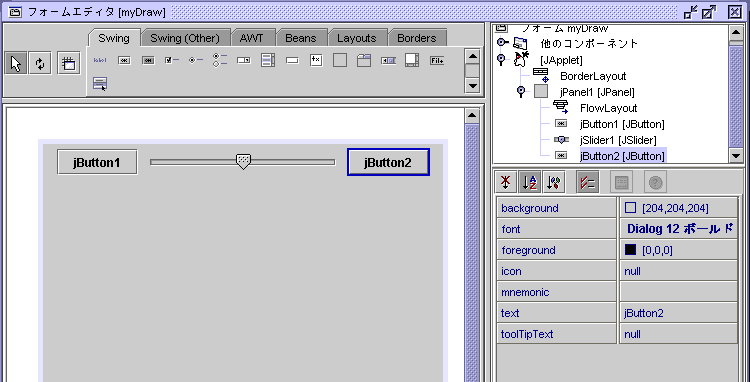Pick the ButtonGroup palette icon
The width and height of the screenshot is (750, 382).
point(220,60)
